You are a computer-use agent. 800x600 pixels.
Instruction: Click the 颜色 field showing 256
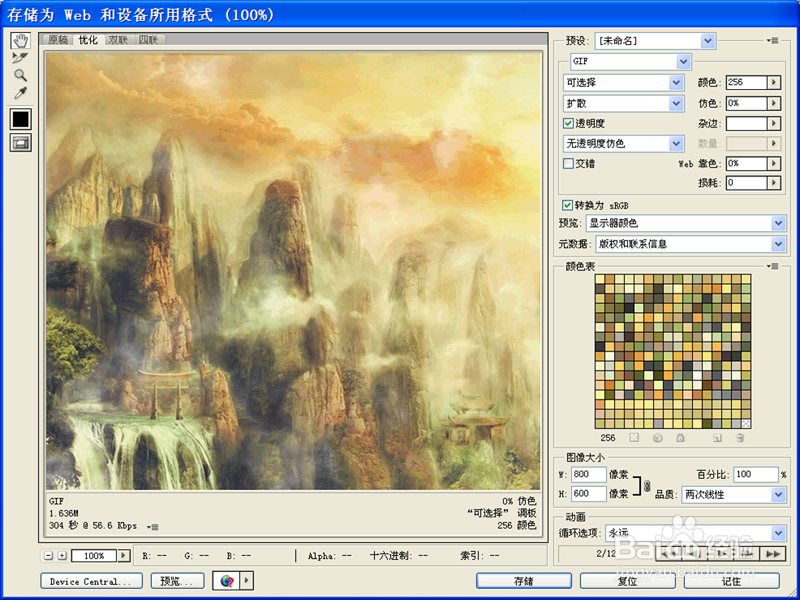coord(747,82)
